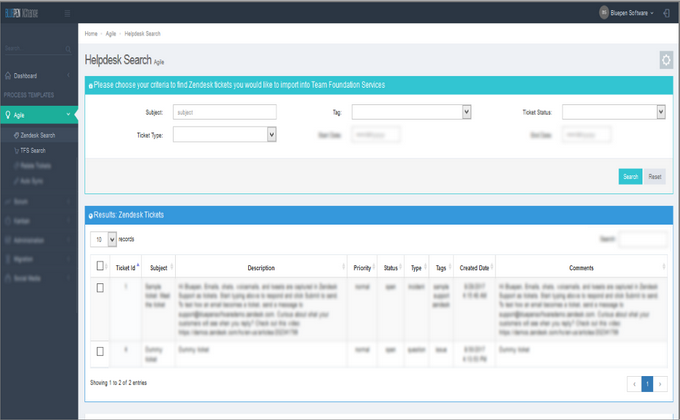Click the logout icon in top bar
Screen dimensions: 680x420
coord(667,13)
